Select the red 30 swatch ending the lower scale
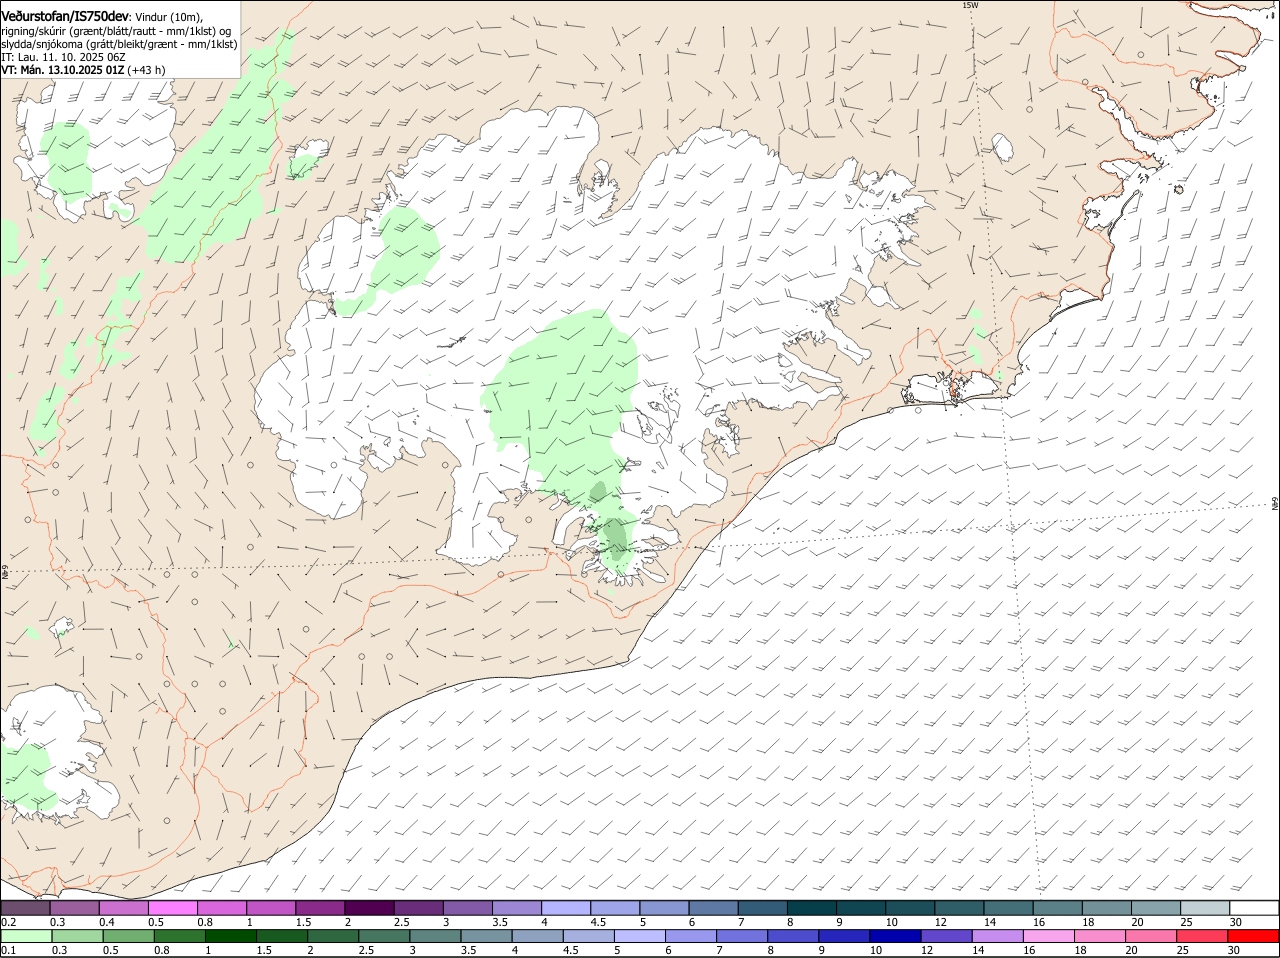Image resolution: width=1280 pixels, height=958 pixels. 1254,936
